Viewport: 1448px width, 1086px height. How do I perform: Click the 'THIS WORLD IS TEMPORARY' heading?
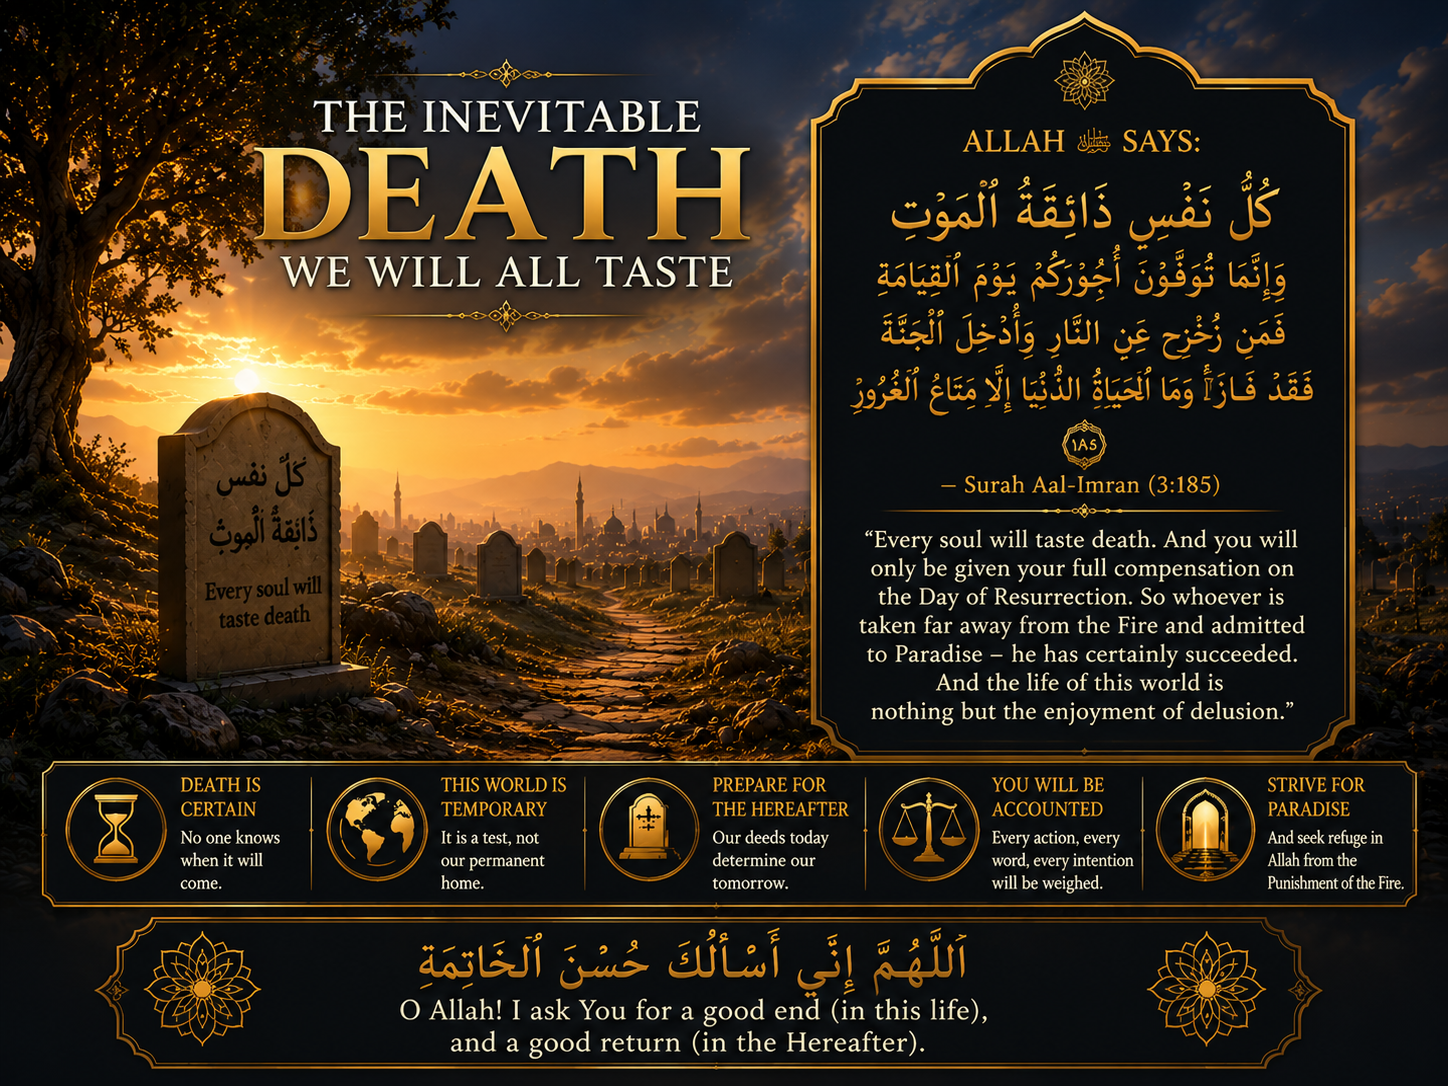coord(504,797)
